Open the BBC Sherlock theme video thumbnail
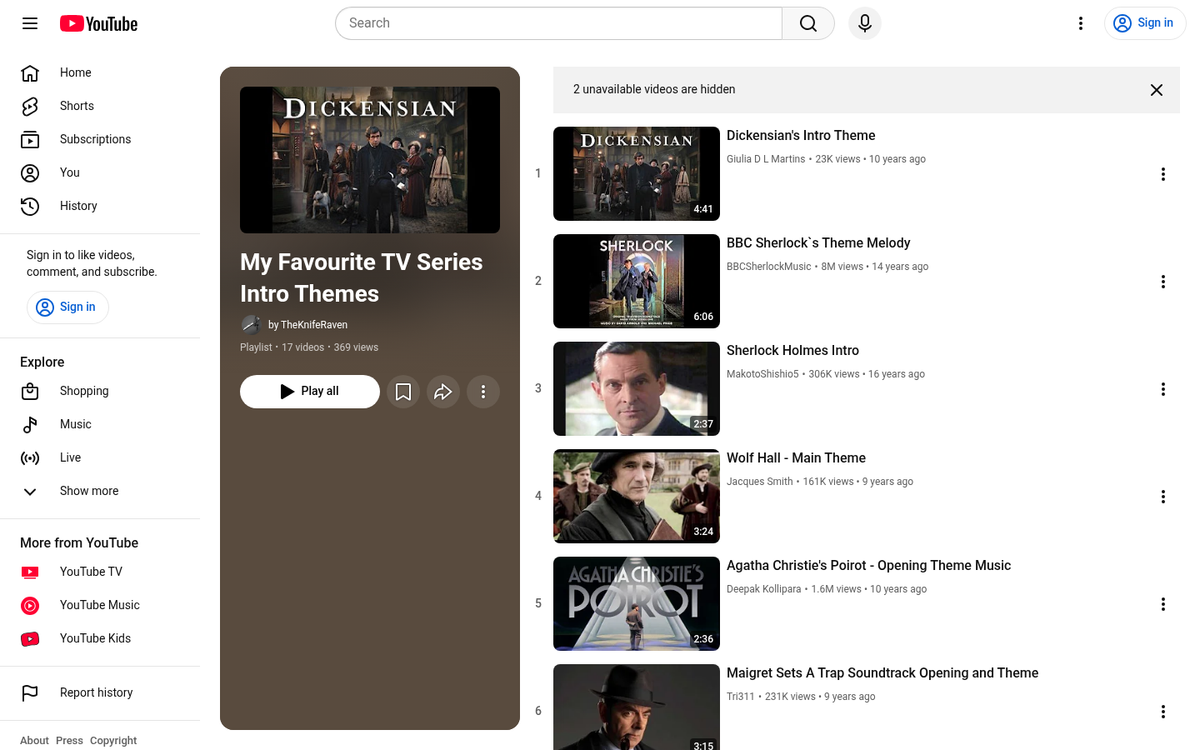 coord(636,281)
